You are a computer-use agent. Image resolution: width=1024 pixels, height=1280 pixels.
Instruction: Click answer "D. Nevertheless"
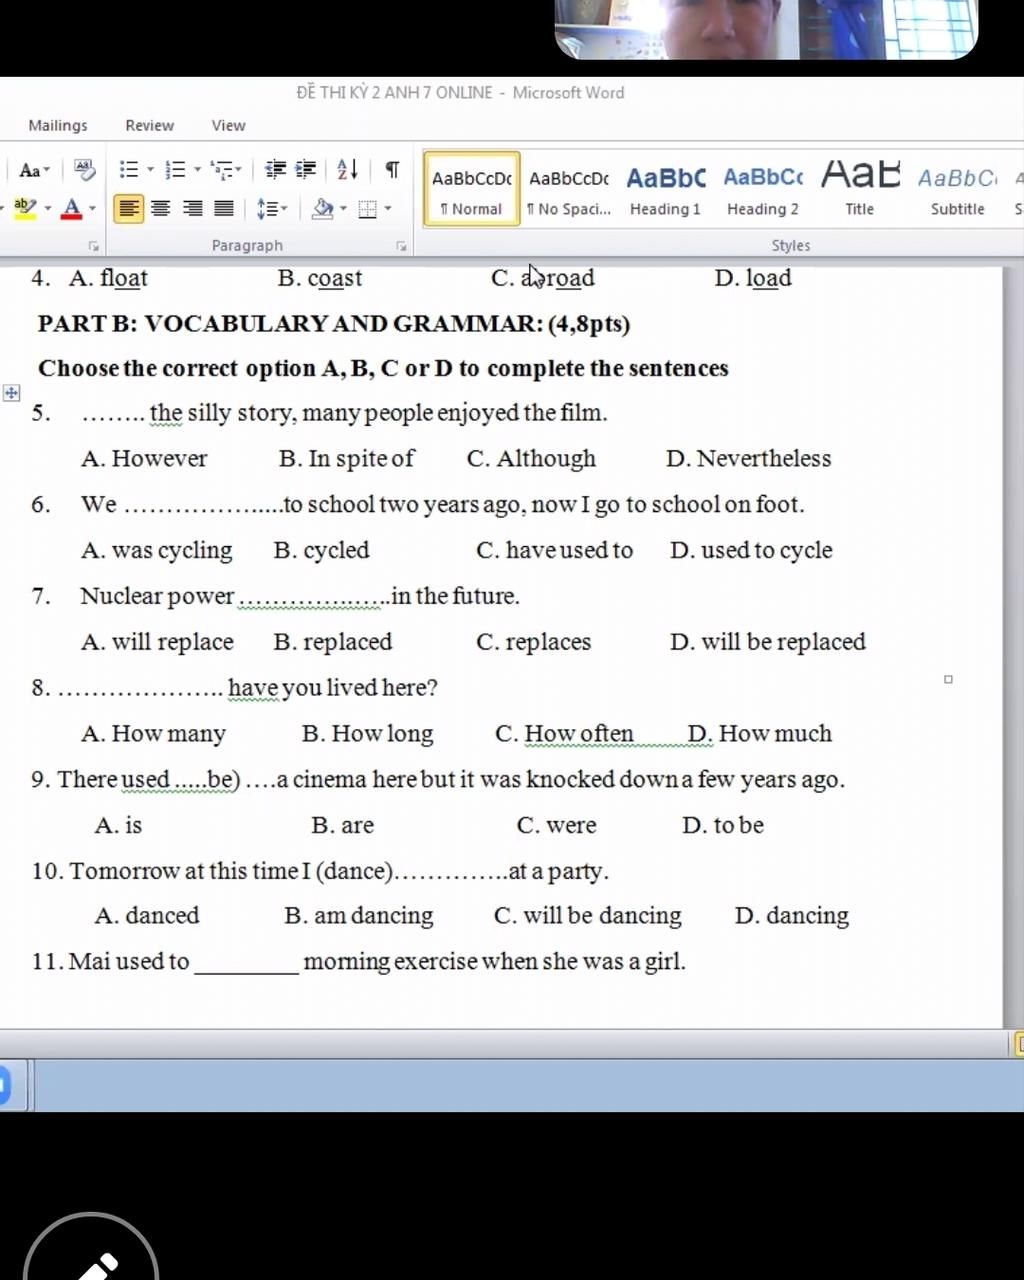tap(749, 459)
